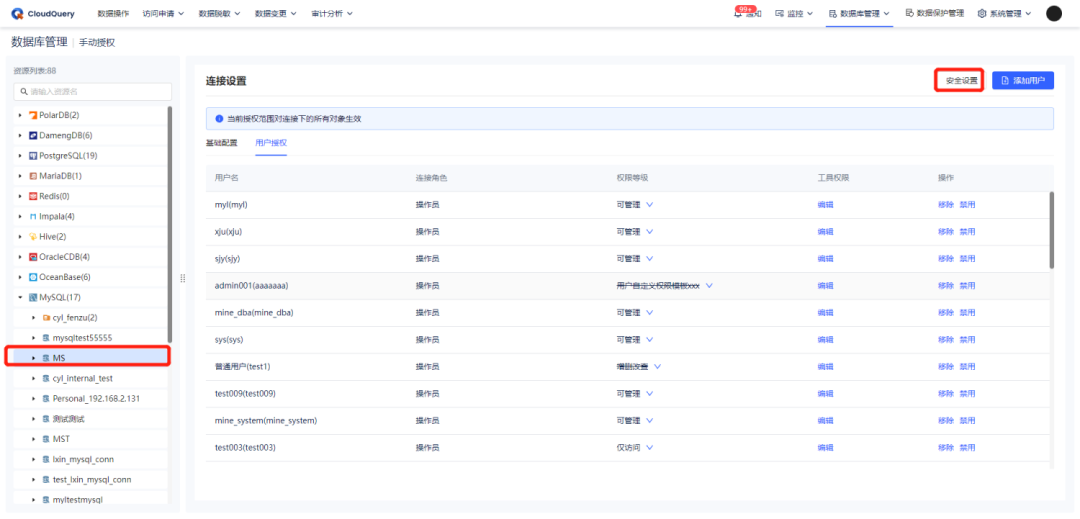Click the MariaDB database icon
Screen dimensions: 1080x519
(32, 176)
